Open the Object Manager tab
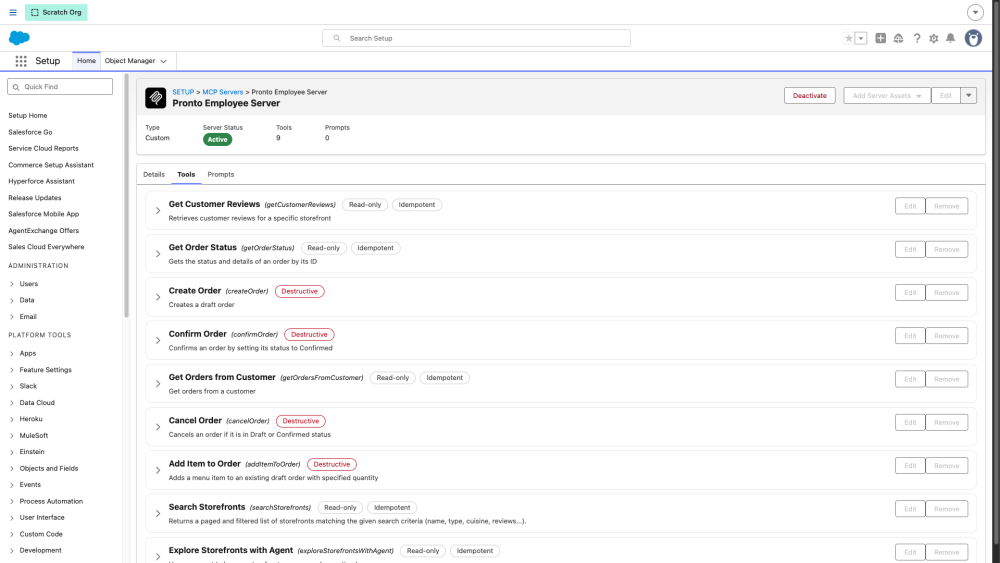 tap(129, 61)
